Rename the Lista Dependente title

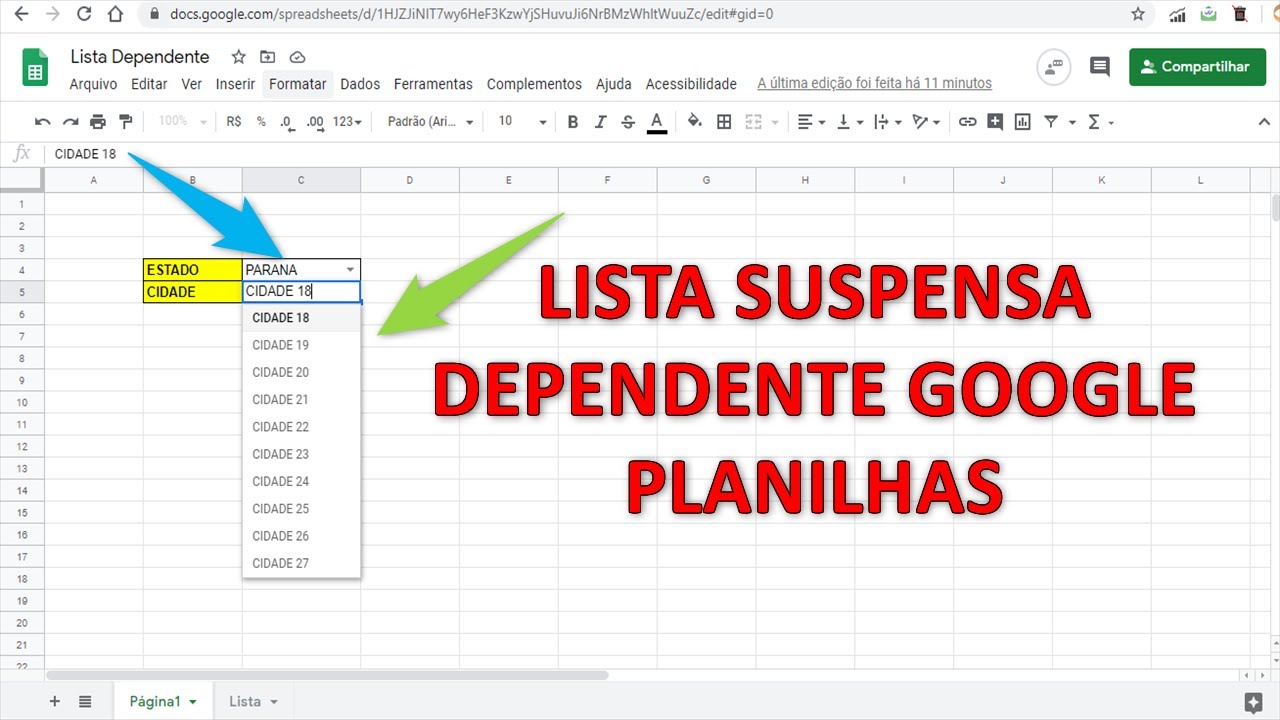[140, 57]
